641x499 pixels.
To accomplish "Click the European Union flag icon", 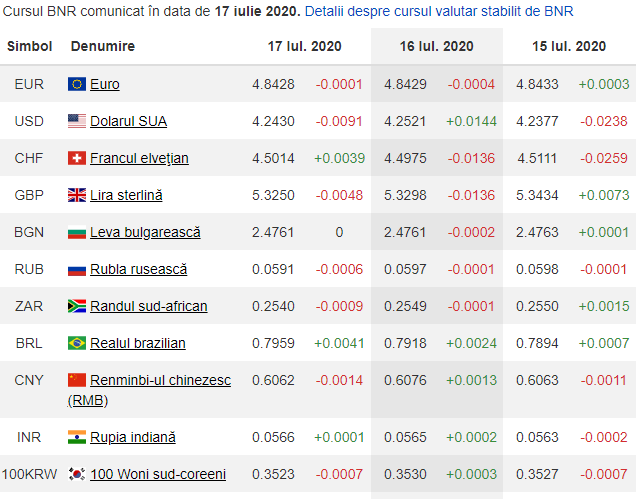I will coord(76,84).
